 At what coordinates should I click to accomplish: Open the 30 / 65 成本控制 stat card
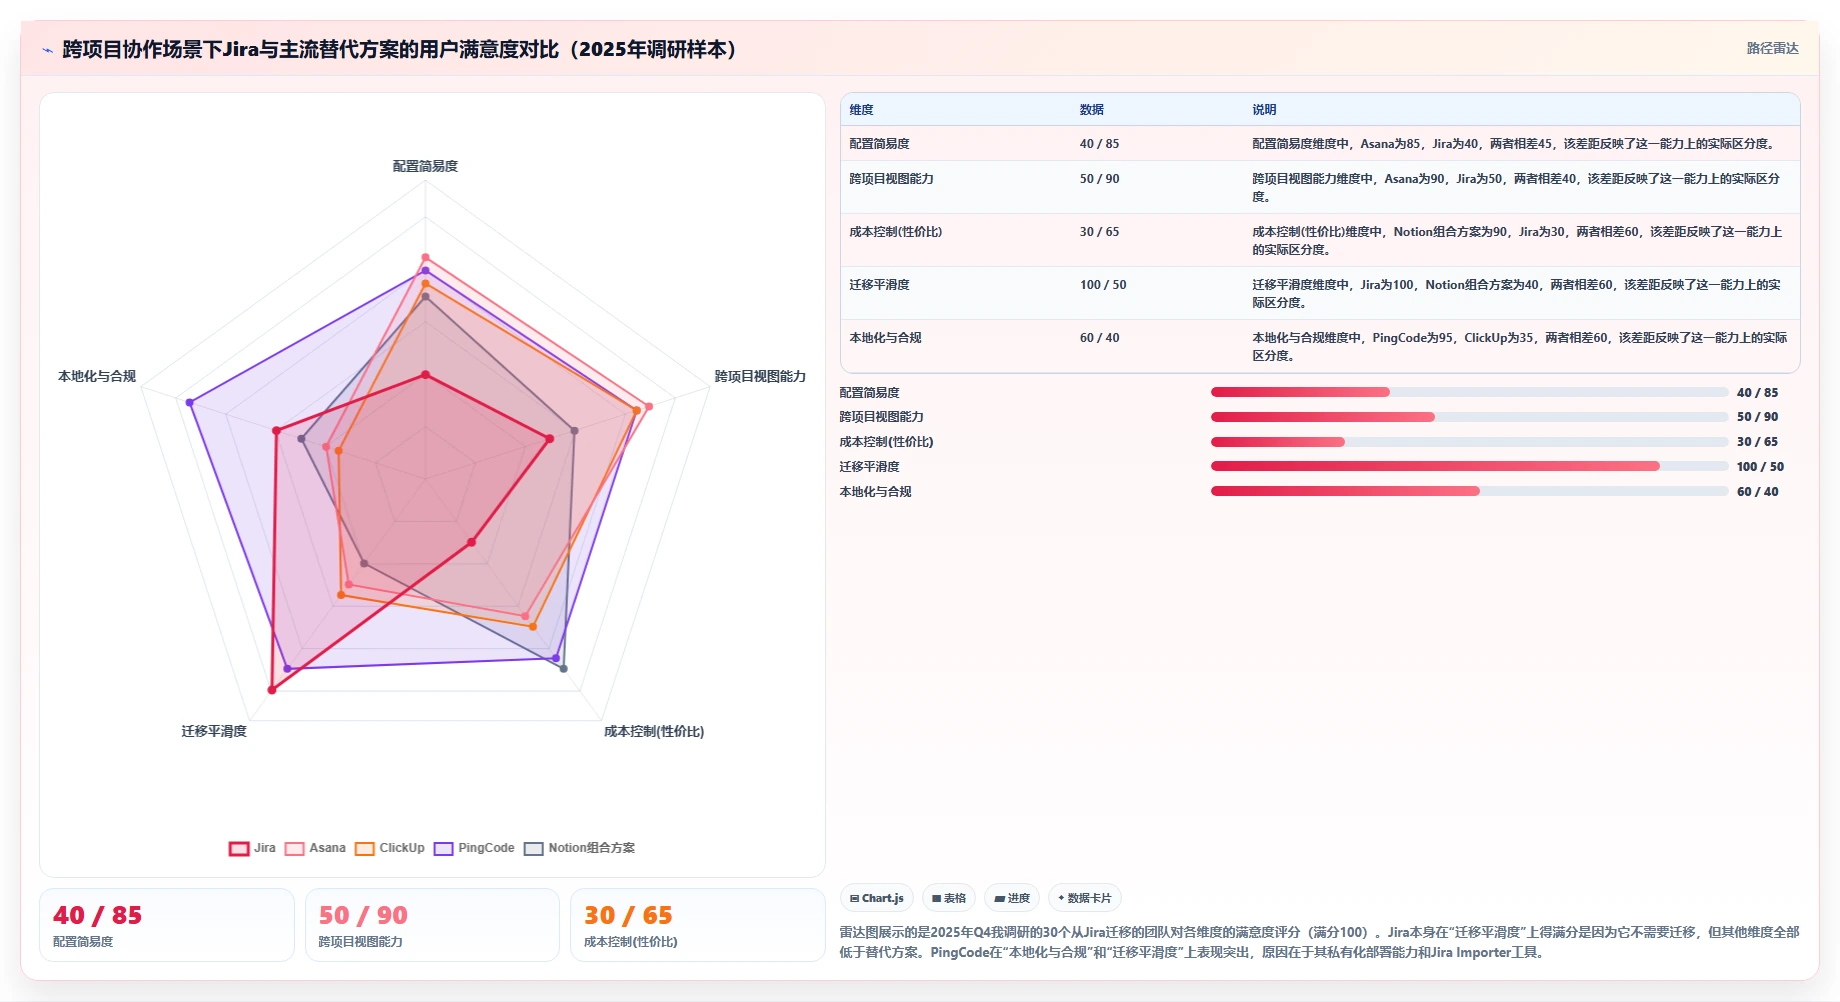(697, 925)
